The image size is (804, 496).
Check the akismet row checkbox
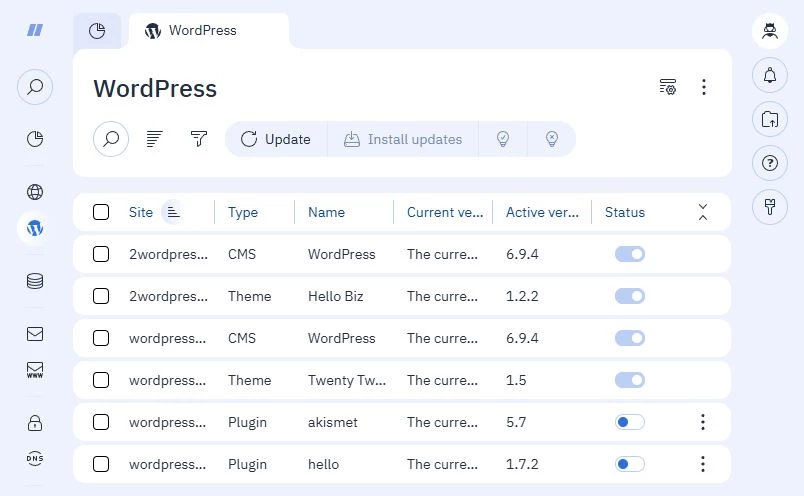point(101,422)
